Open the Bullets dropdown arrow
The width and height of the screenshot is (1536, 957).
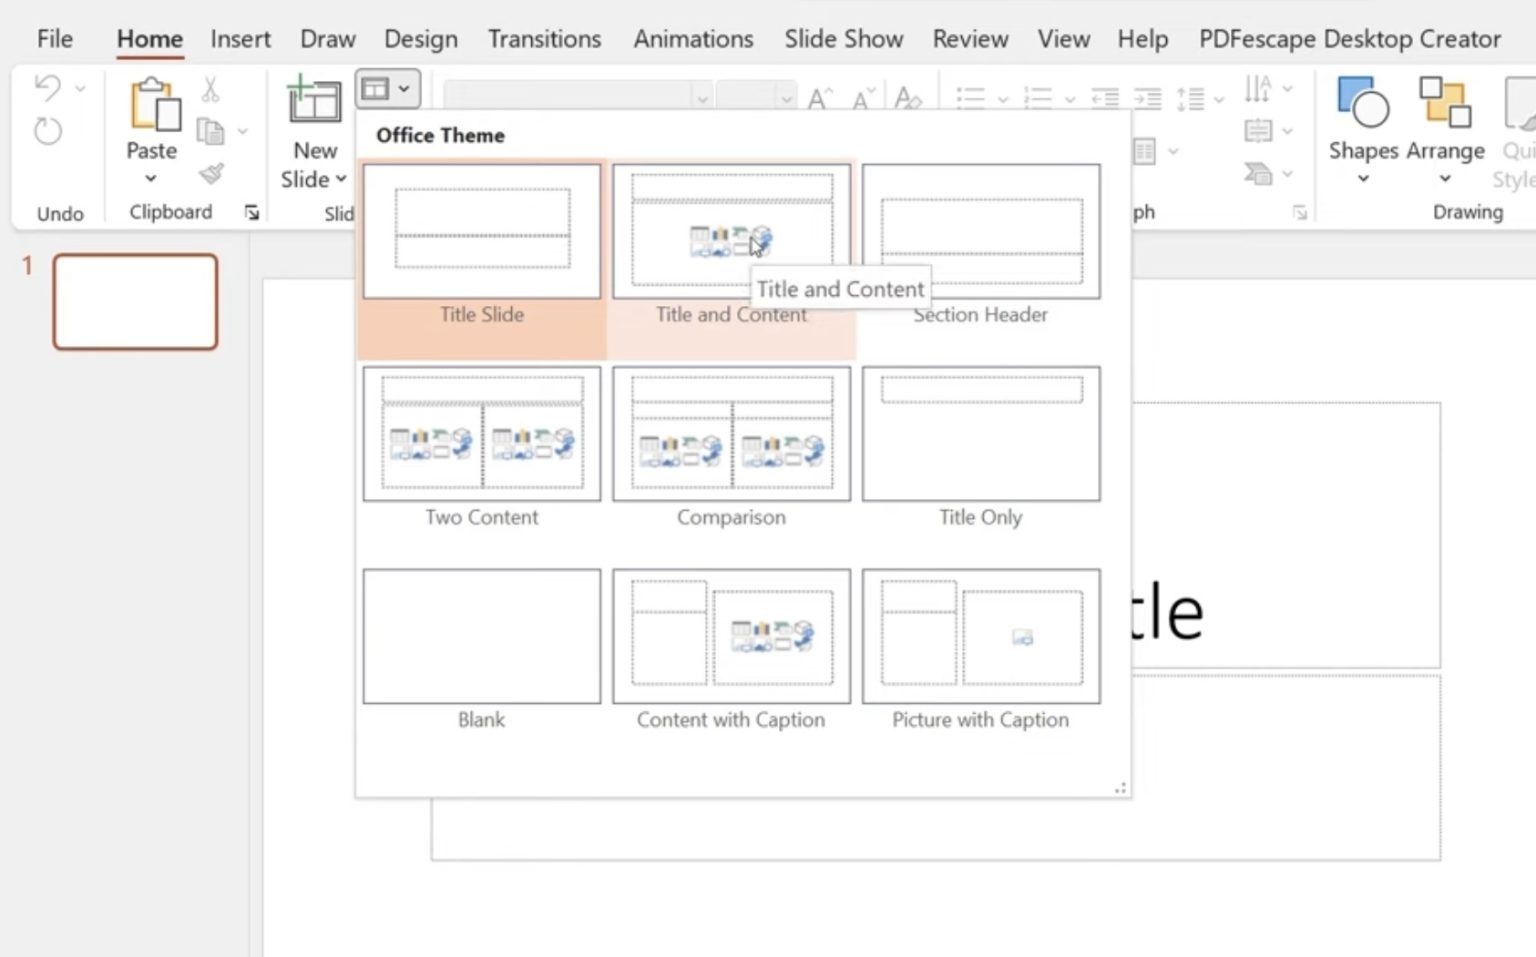pyautogui.click(x=1003, y=98)
